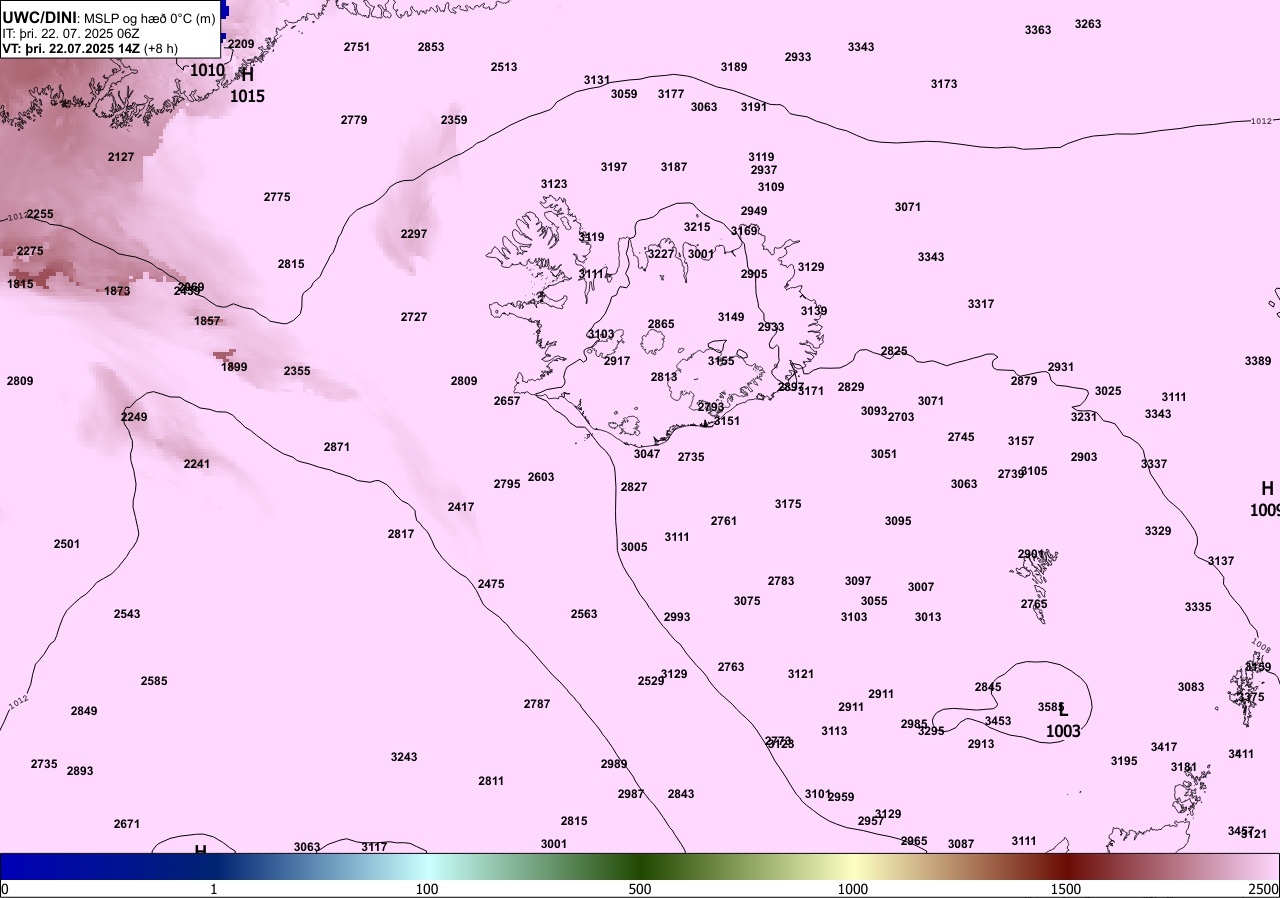Viewport: 1280px width, 898px height.
Task: Click the 2585 height value
Action: (154, 681)
